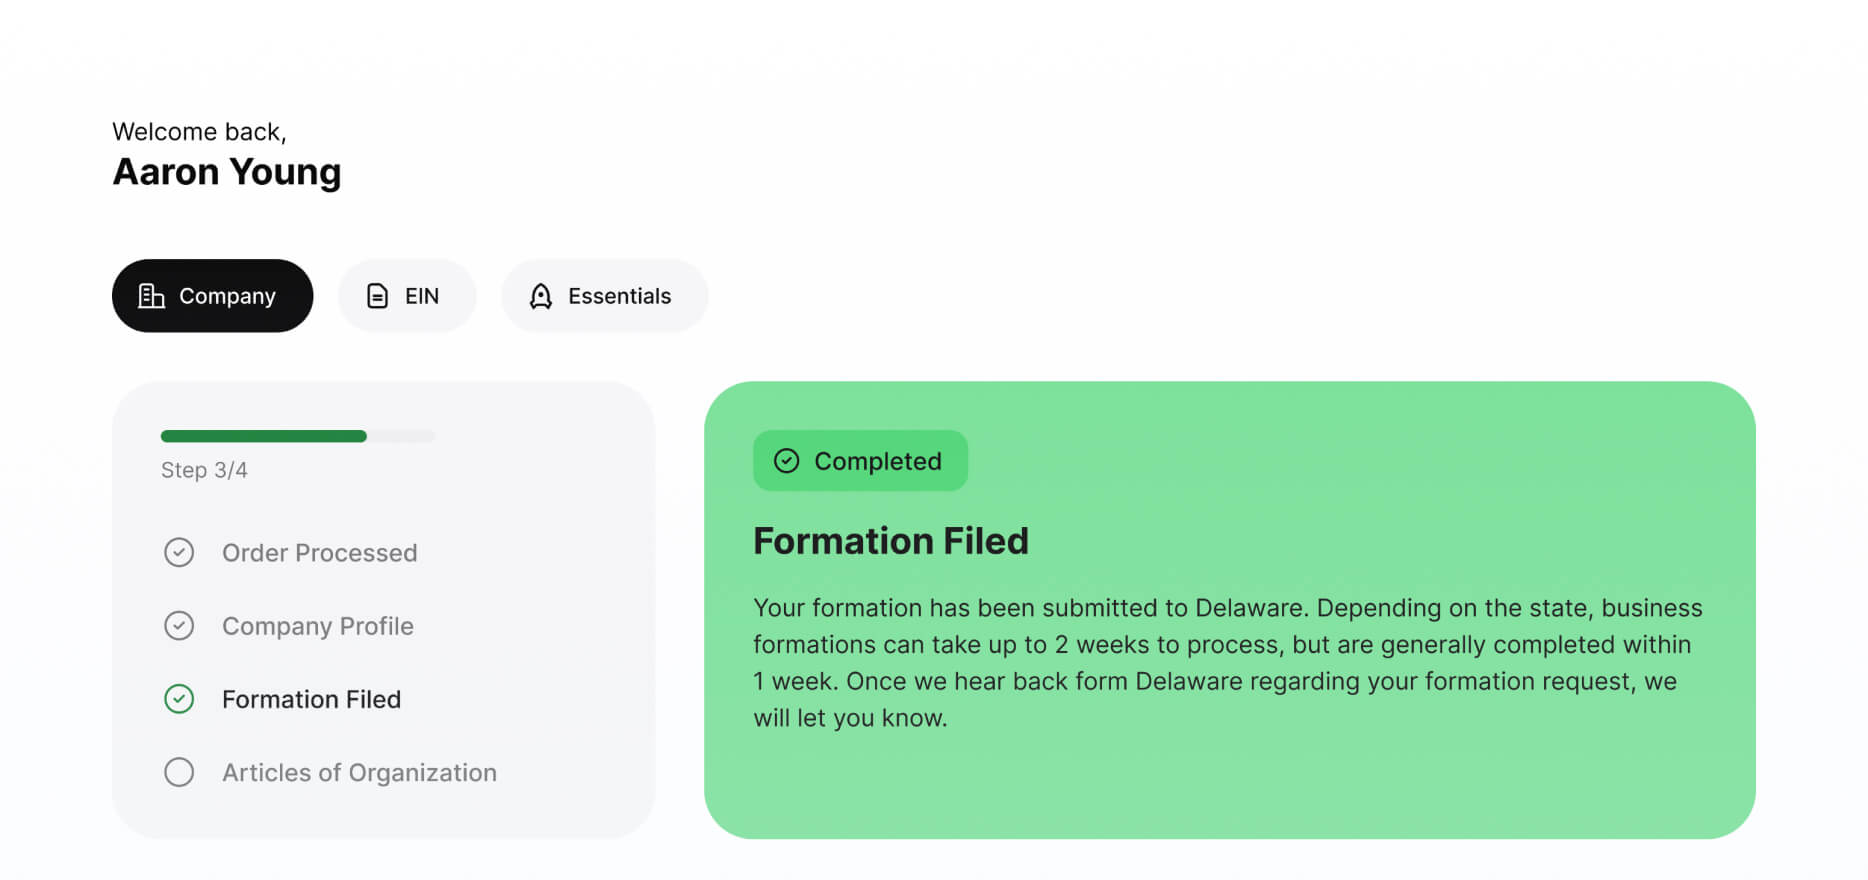
Task: Select the Formation Filed step label
Action: 311,699
